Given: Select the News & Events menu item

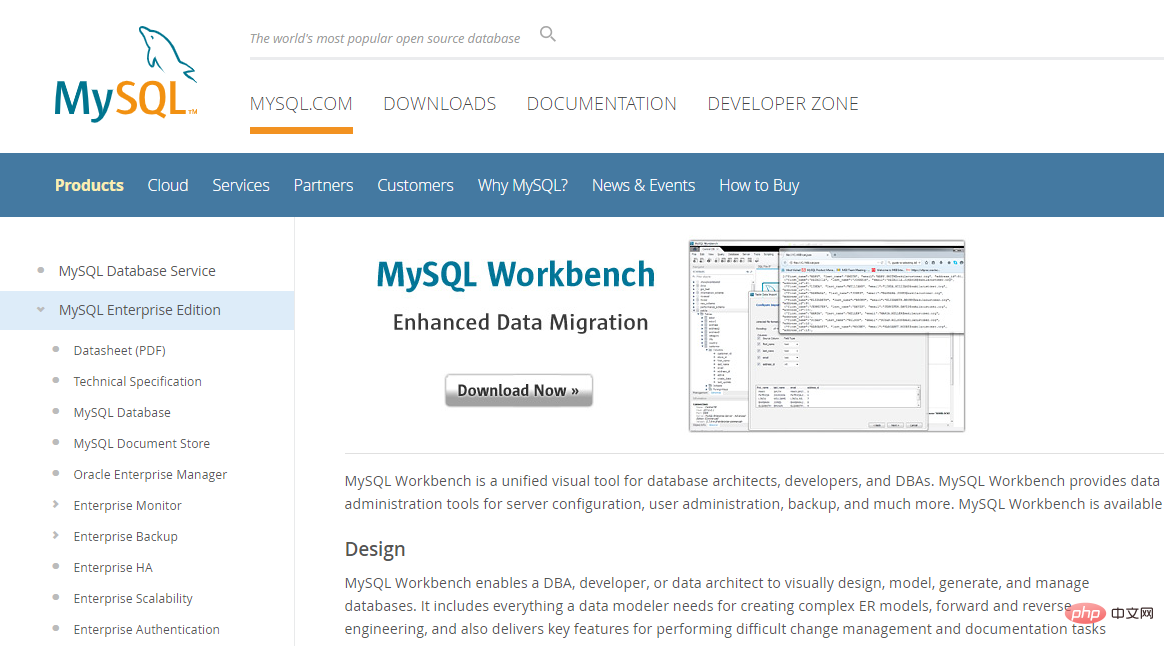Looking at the screenshot, I should (643, 185).
